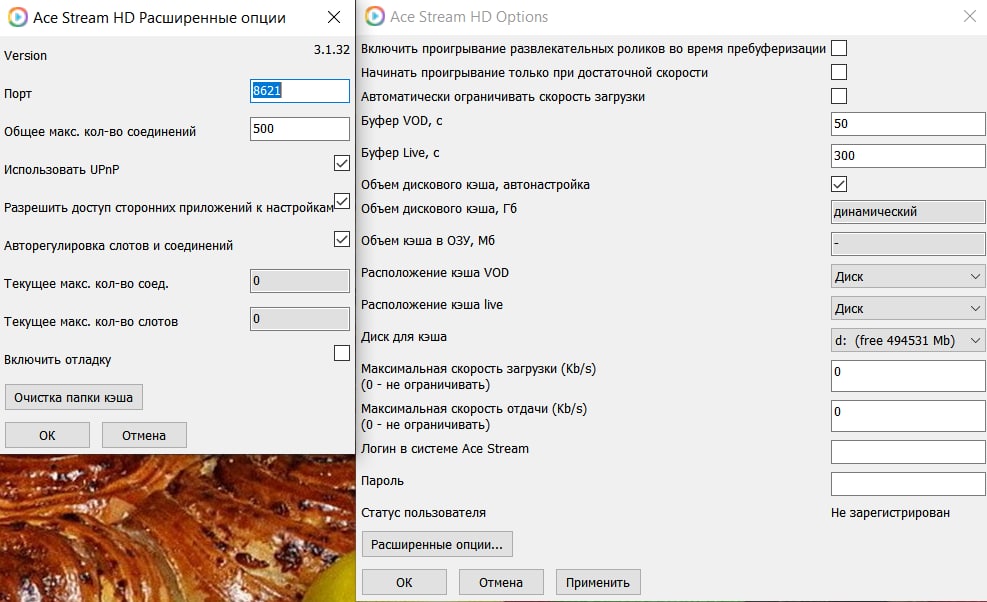Click version number 3.1.32
Viewport: 987px width, 602px height.
click(332, 50)
